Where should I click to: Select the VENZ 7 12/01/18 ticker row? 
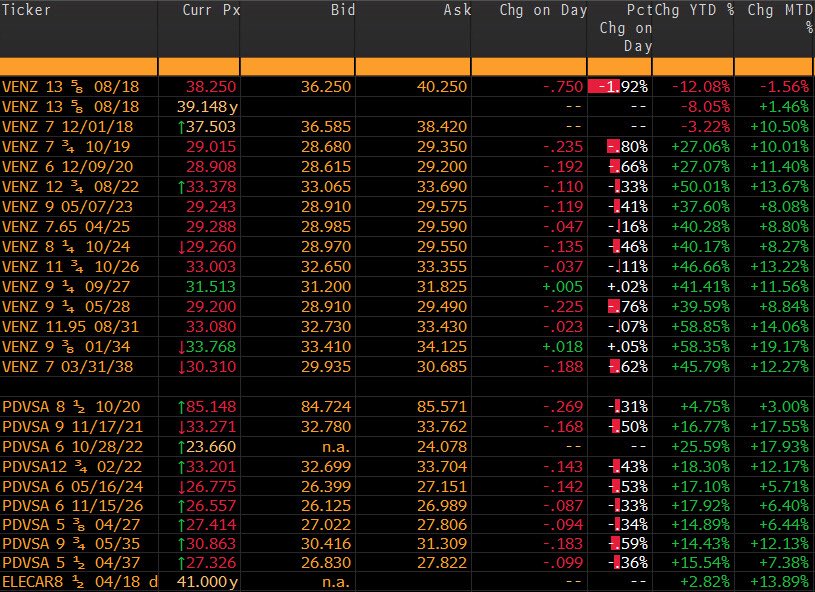[x=68, y=127]
